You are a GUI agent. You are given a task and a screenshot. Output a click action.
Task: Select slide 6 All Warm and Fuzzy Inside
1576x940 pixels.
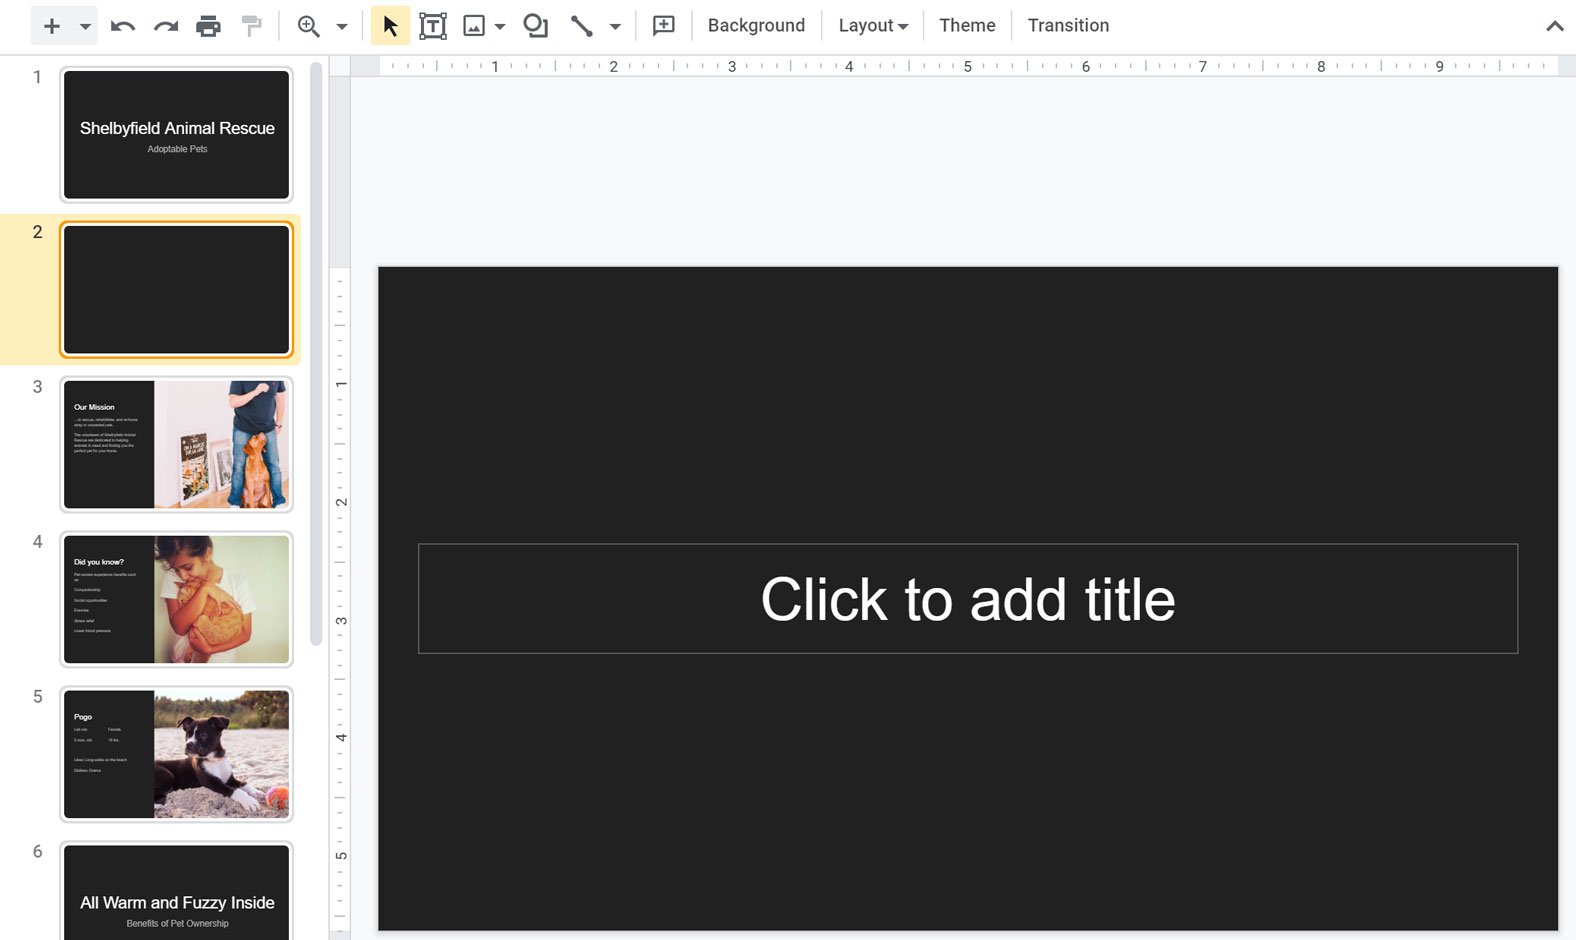(176, 891)
